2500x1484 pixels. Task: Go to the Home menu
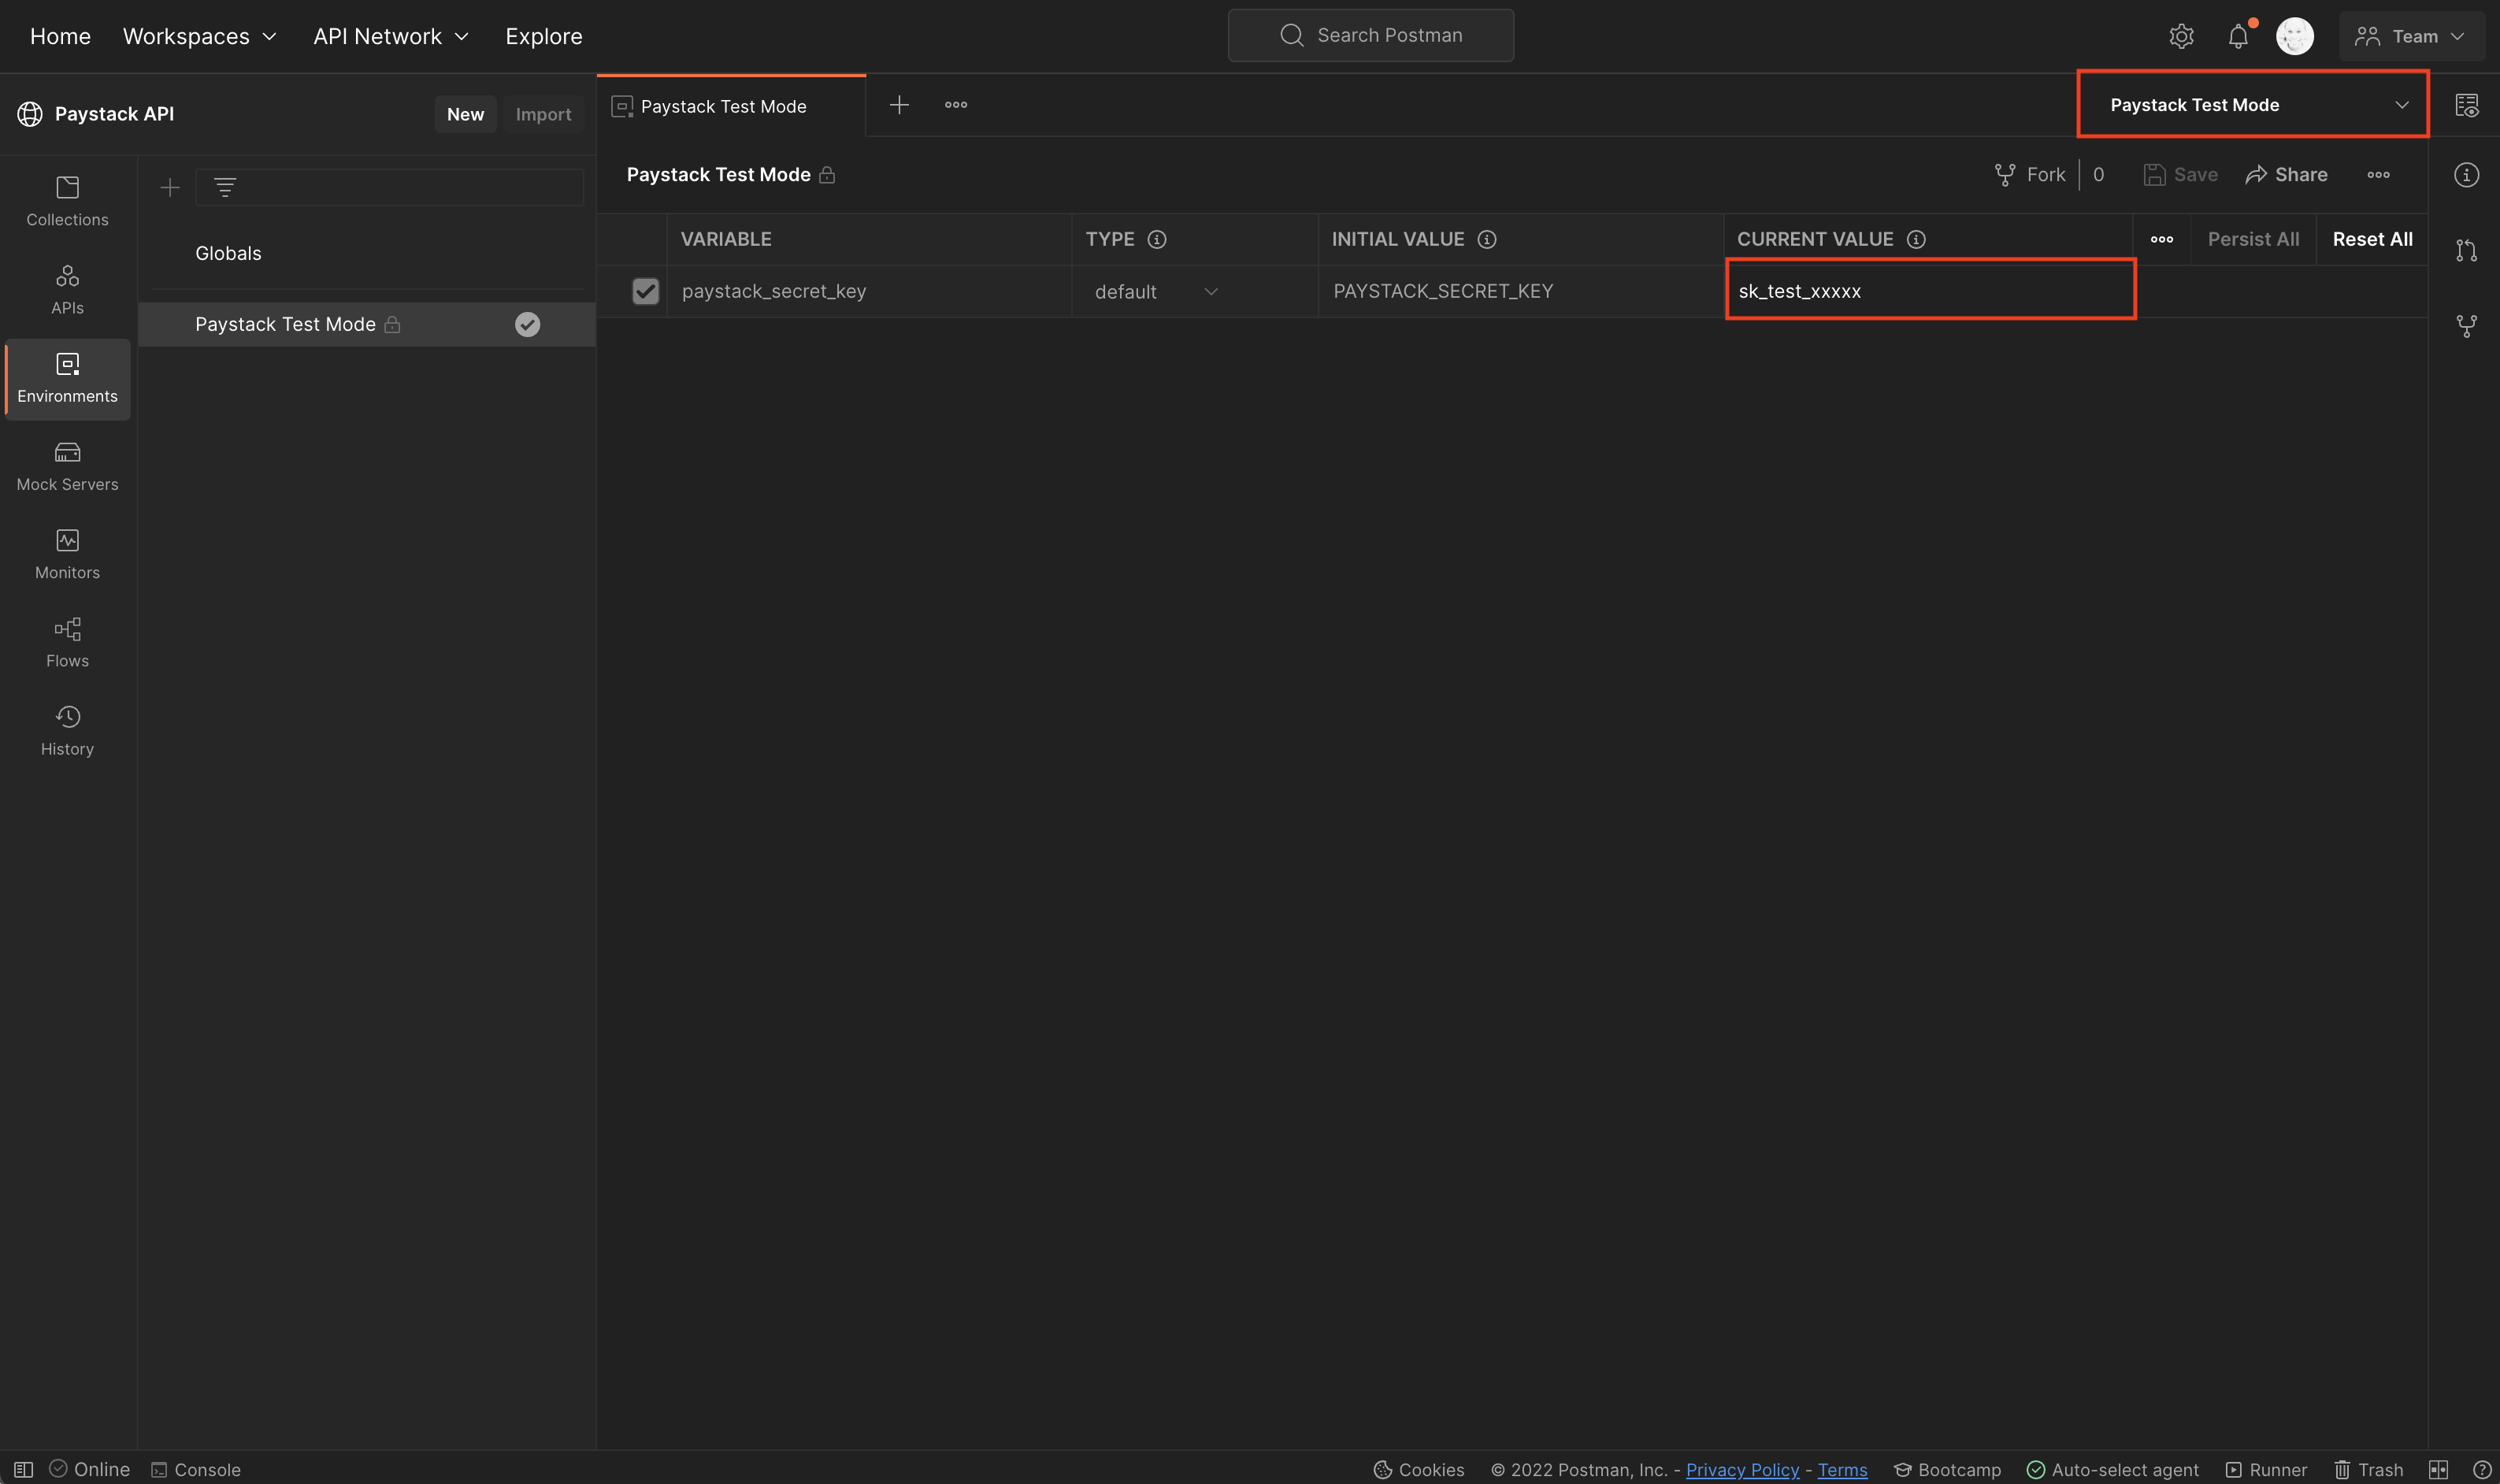click(x=60, y=36)
